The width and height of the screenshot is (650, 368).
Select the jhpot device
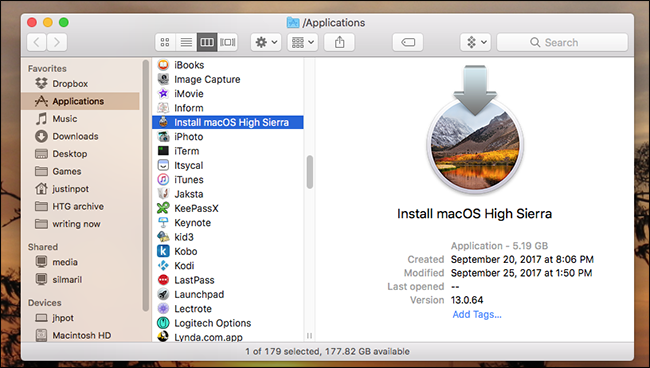pos(80,318)
